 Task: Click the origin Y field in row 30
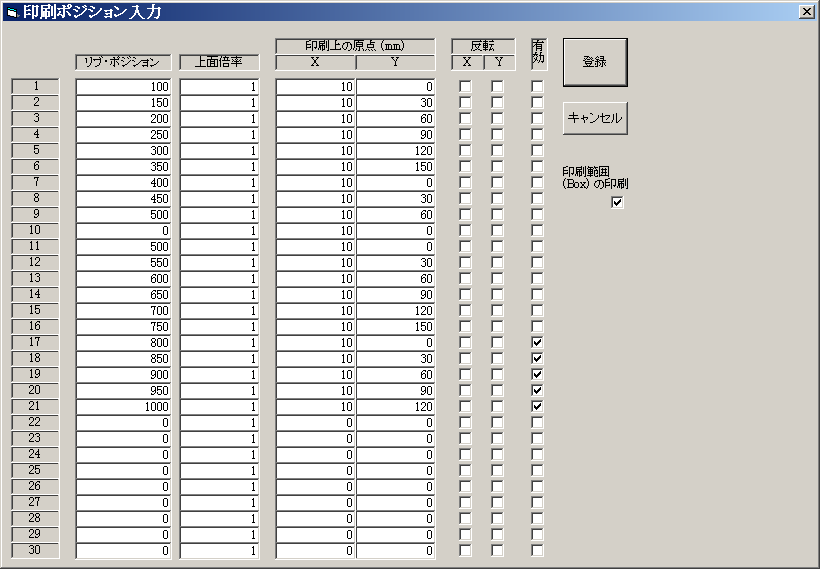coord(396,551)
